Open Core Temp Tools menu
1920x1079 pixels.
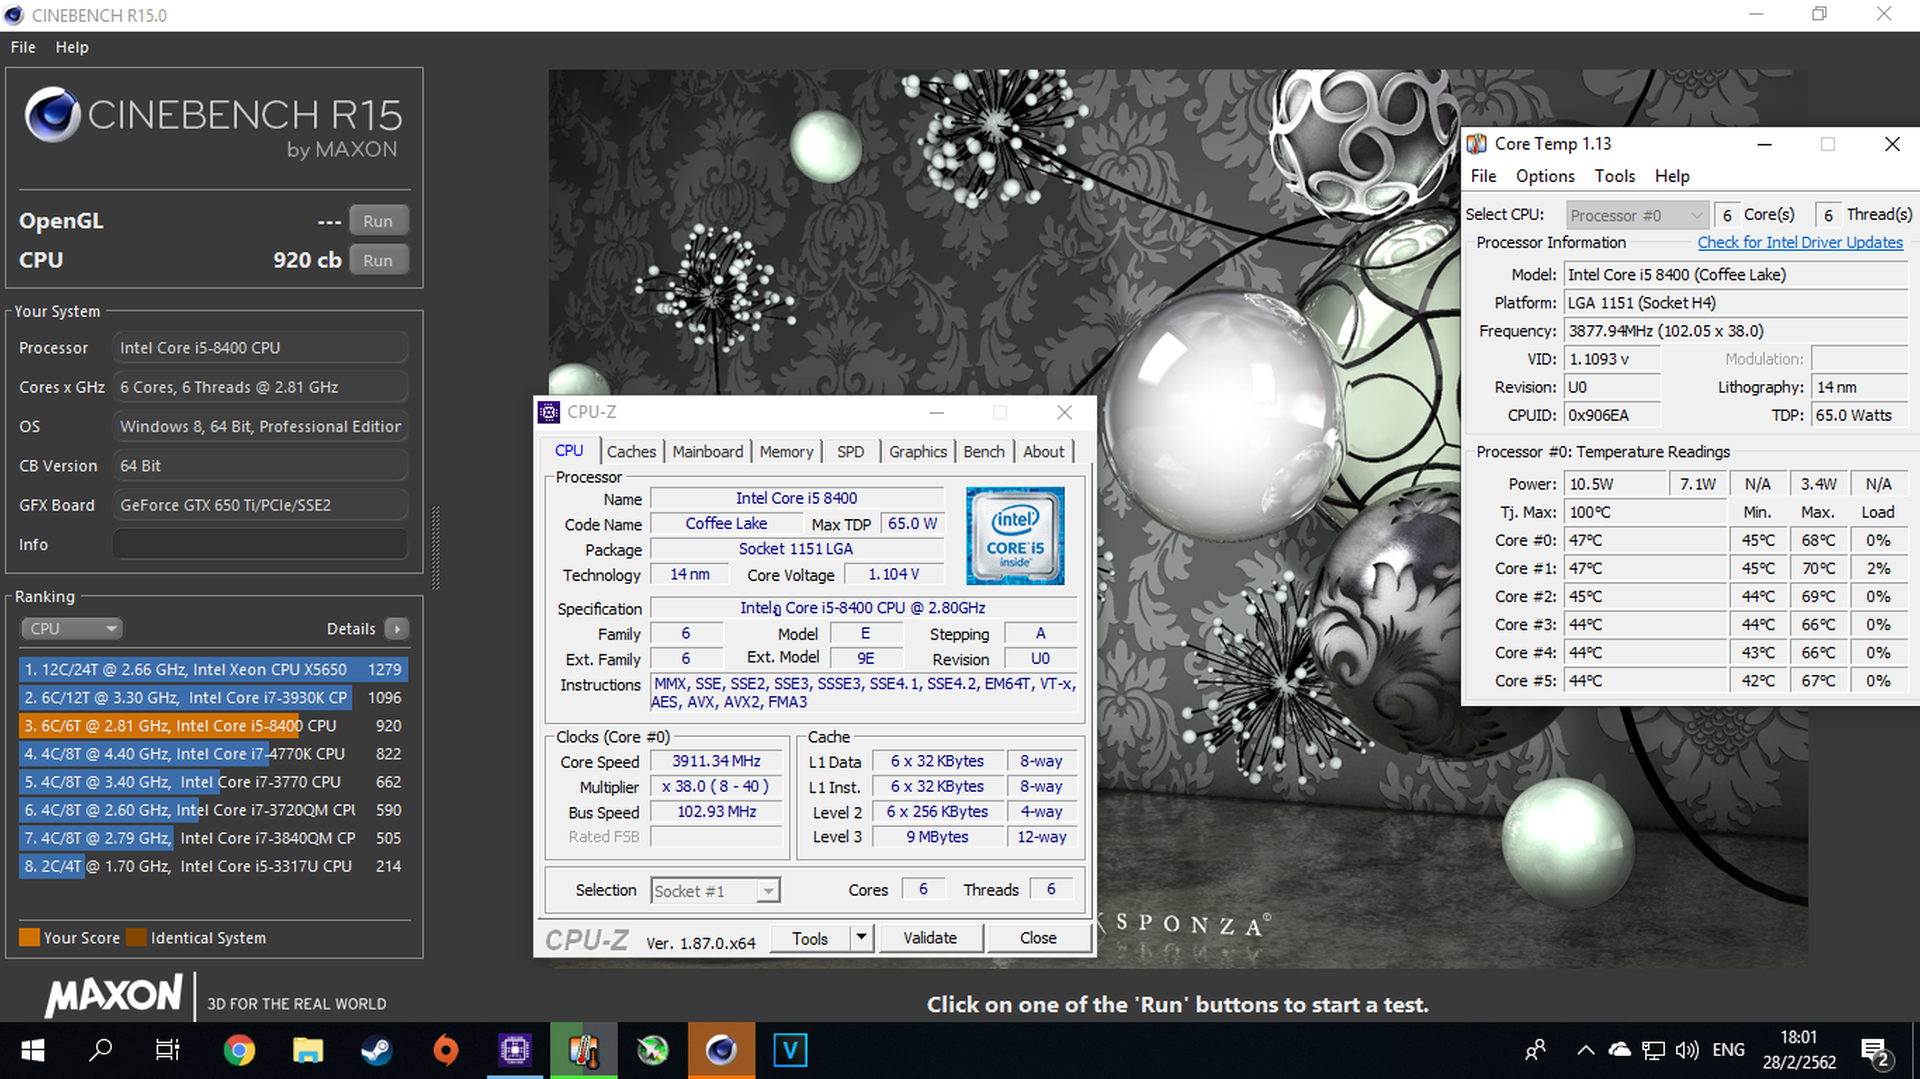1615,176
